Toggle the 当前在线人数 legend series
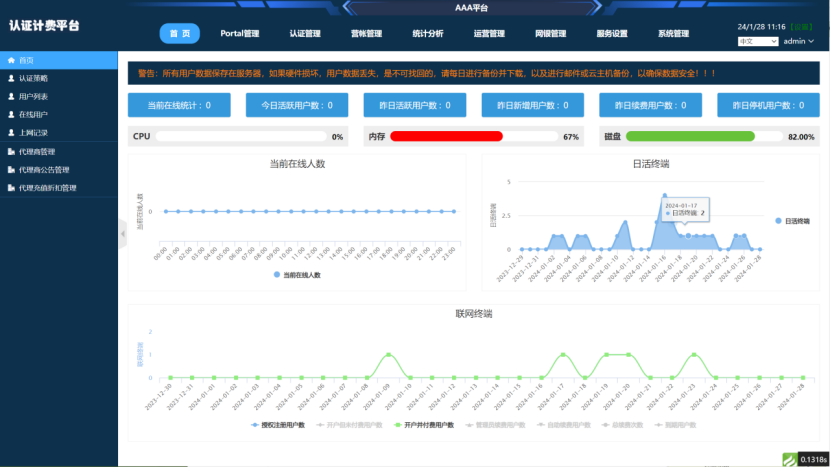830x467 pixels. (x=297, y=275)
